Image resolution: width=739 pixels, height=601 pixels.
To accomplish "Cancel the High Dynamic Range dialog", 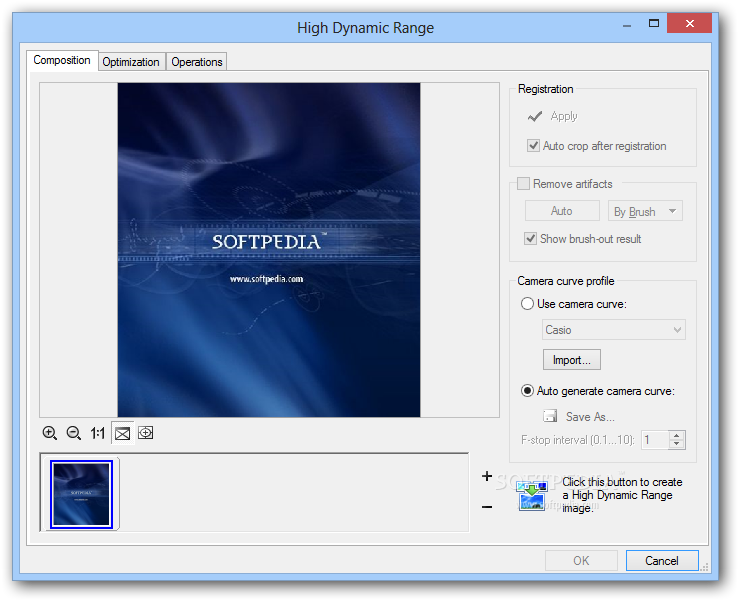I will point(662,560).
